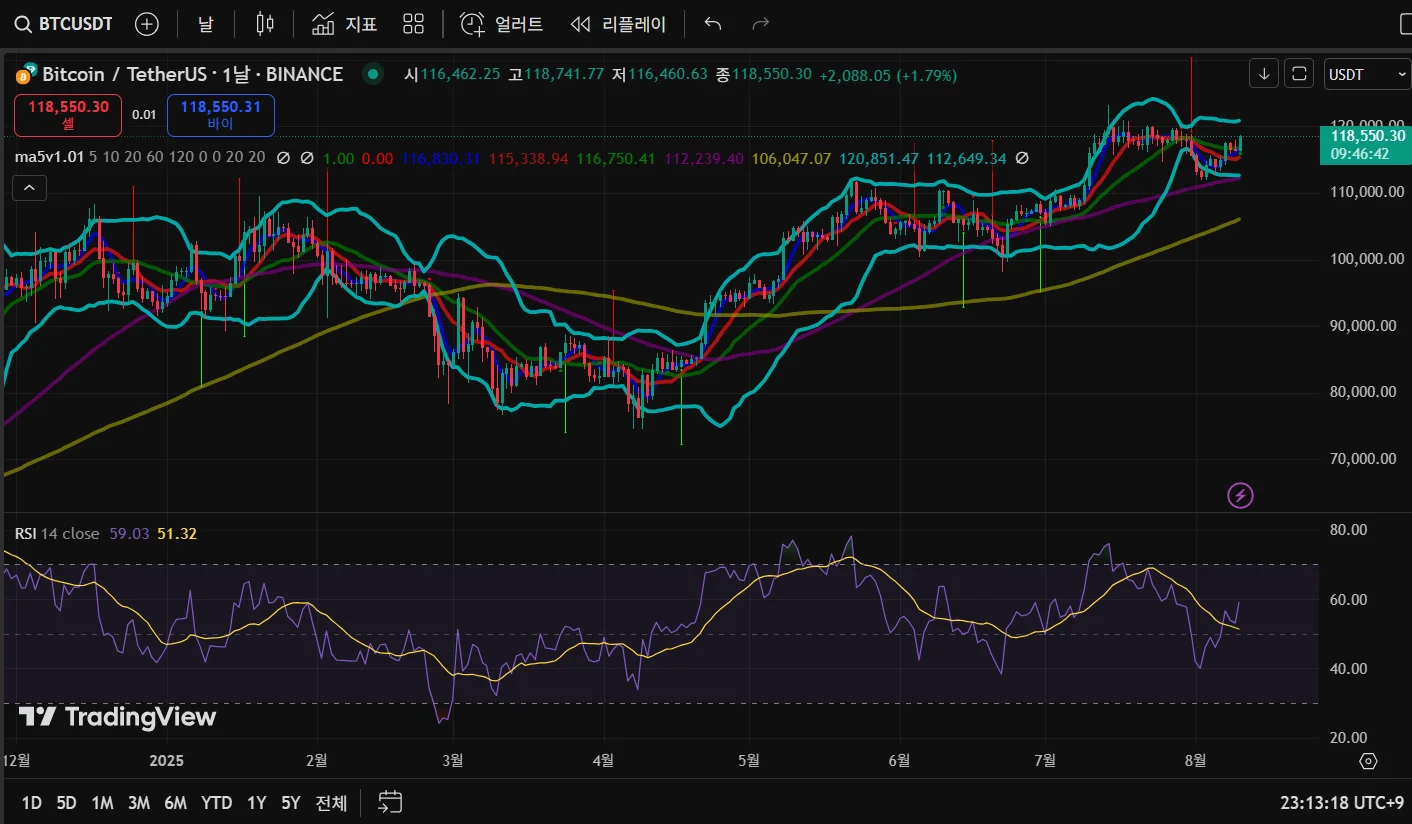Open the daily (날) interval dropdown

[205, 24]
